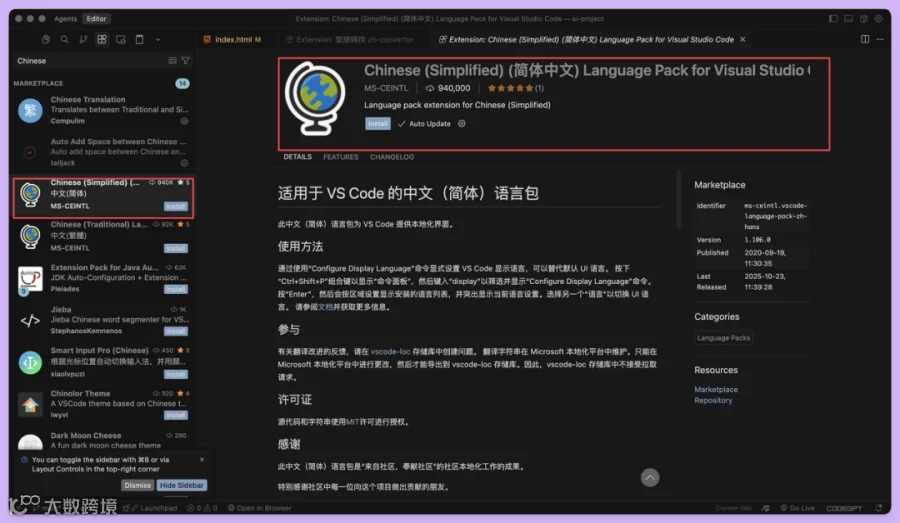Select the Dark Moon Cheese extension

coord(103,440)
